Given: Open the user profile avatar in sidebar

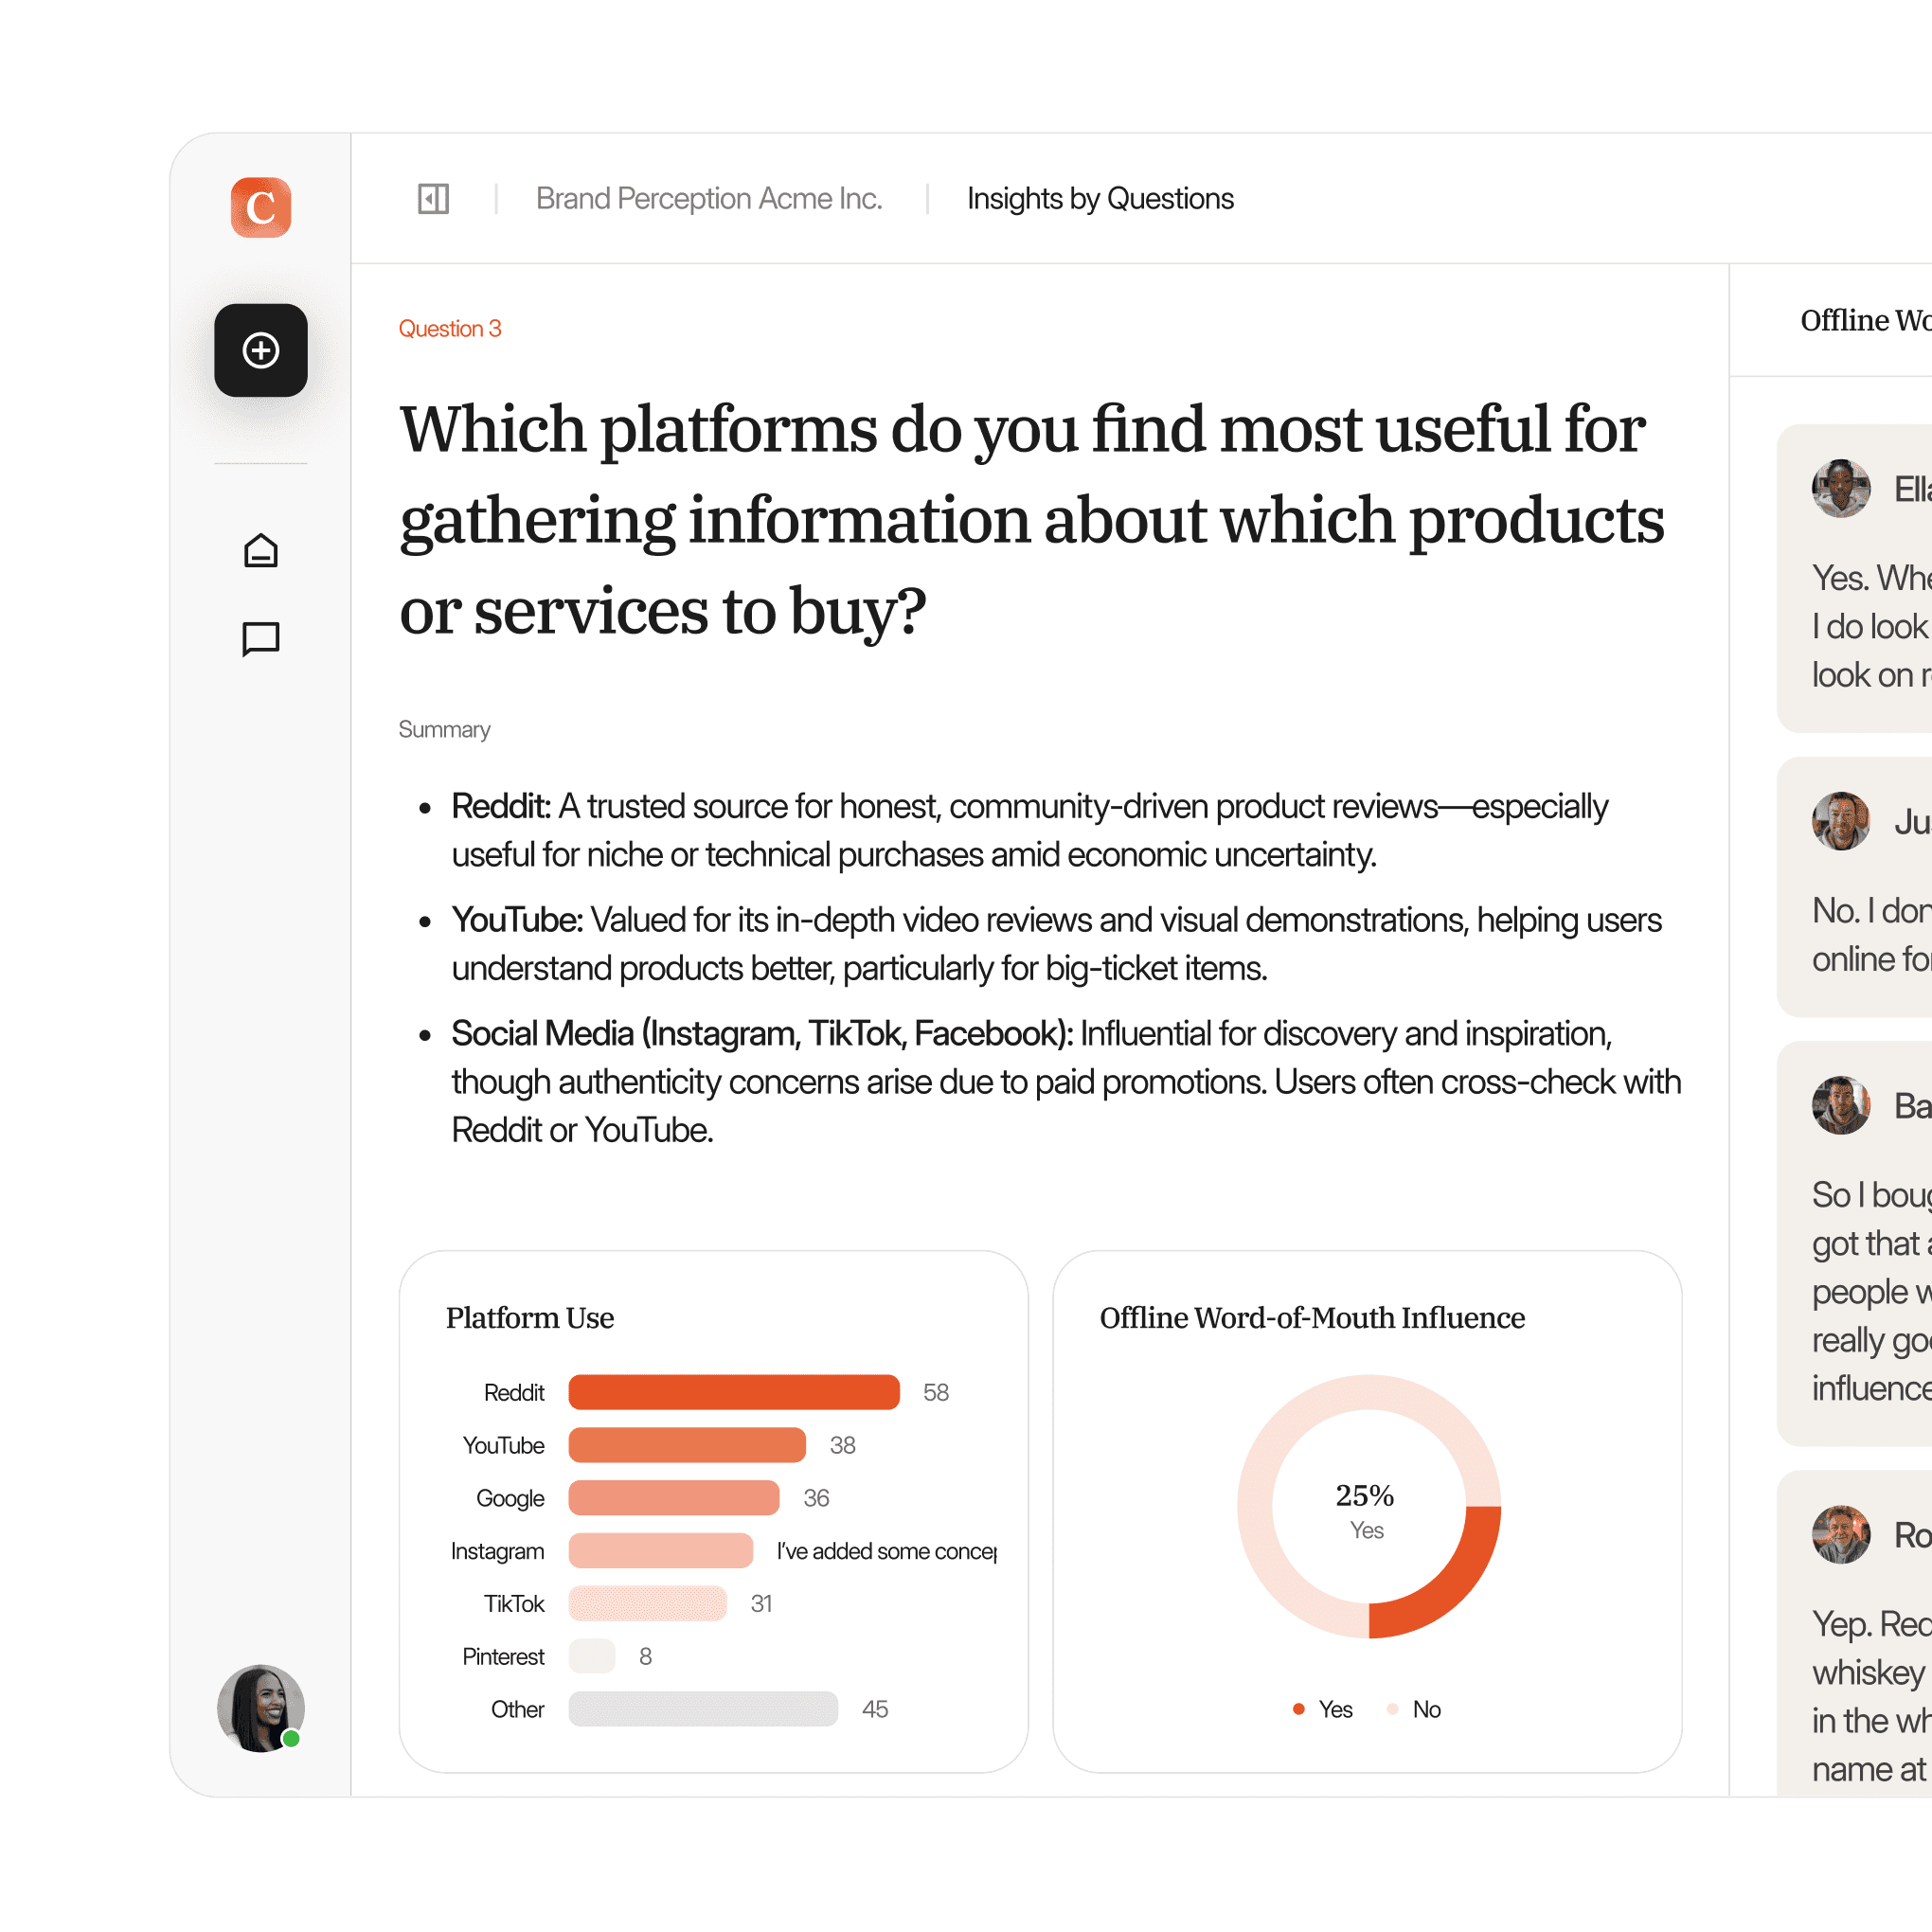Looking at the screenshot, I should (261, 1708).
